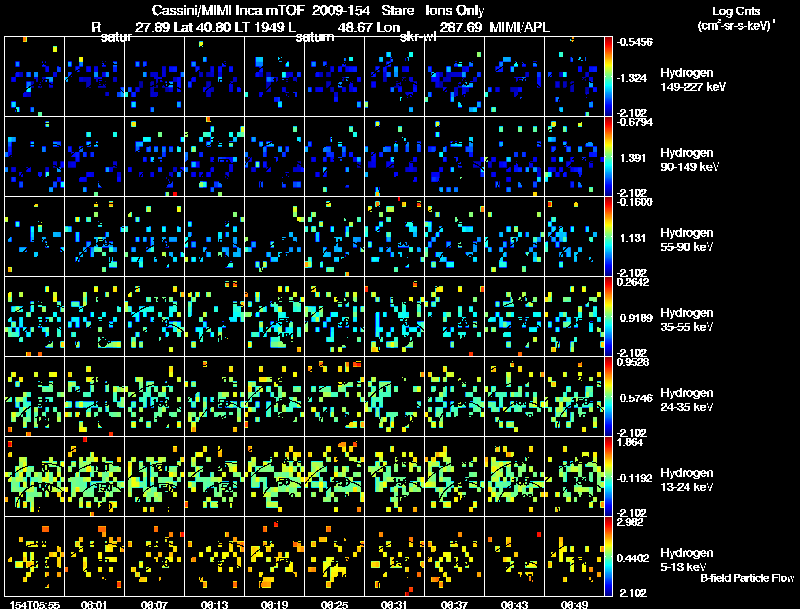This screenshot has width=800, height=609.
Task: Click the time axis label '06:19'
Action: click(274, 604)
